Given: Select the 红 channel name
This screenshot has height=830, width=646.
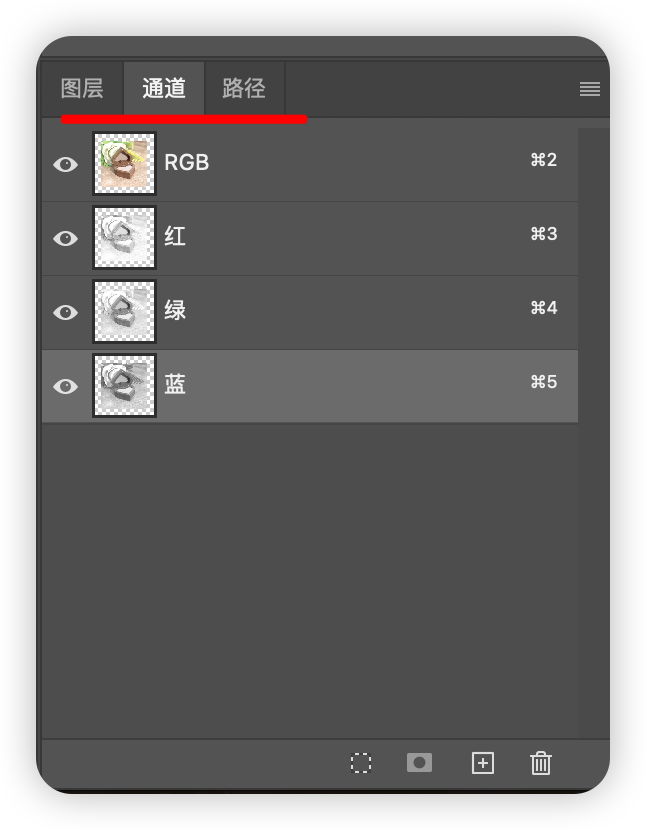Looking at the screenshot, I should pyautogui.click(x=175, y=236).
